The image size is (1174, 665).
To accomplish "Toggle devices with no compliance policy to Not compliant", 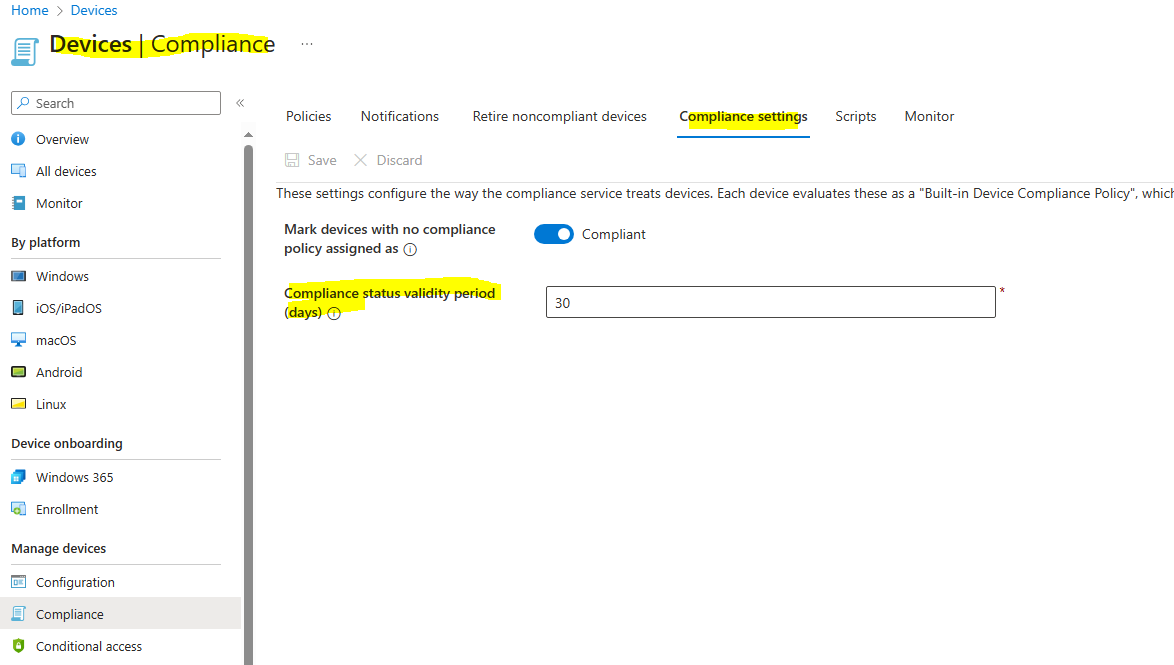I will [554, 233].
